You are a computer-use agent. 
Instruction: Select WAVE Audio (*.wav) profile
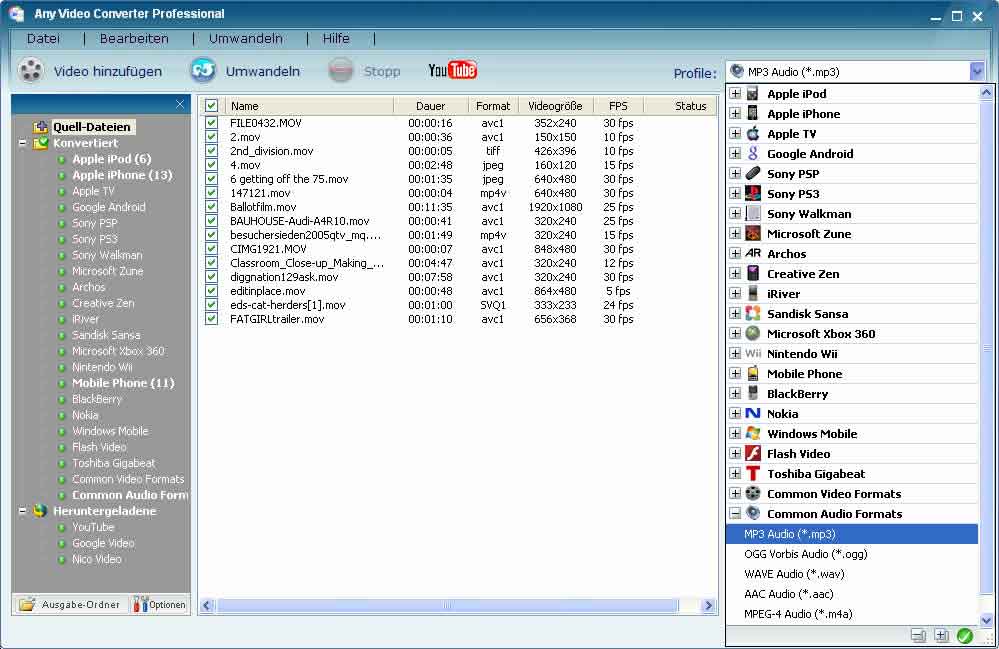(852, 574)
